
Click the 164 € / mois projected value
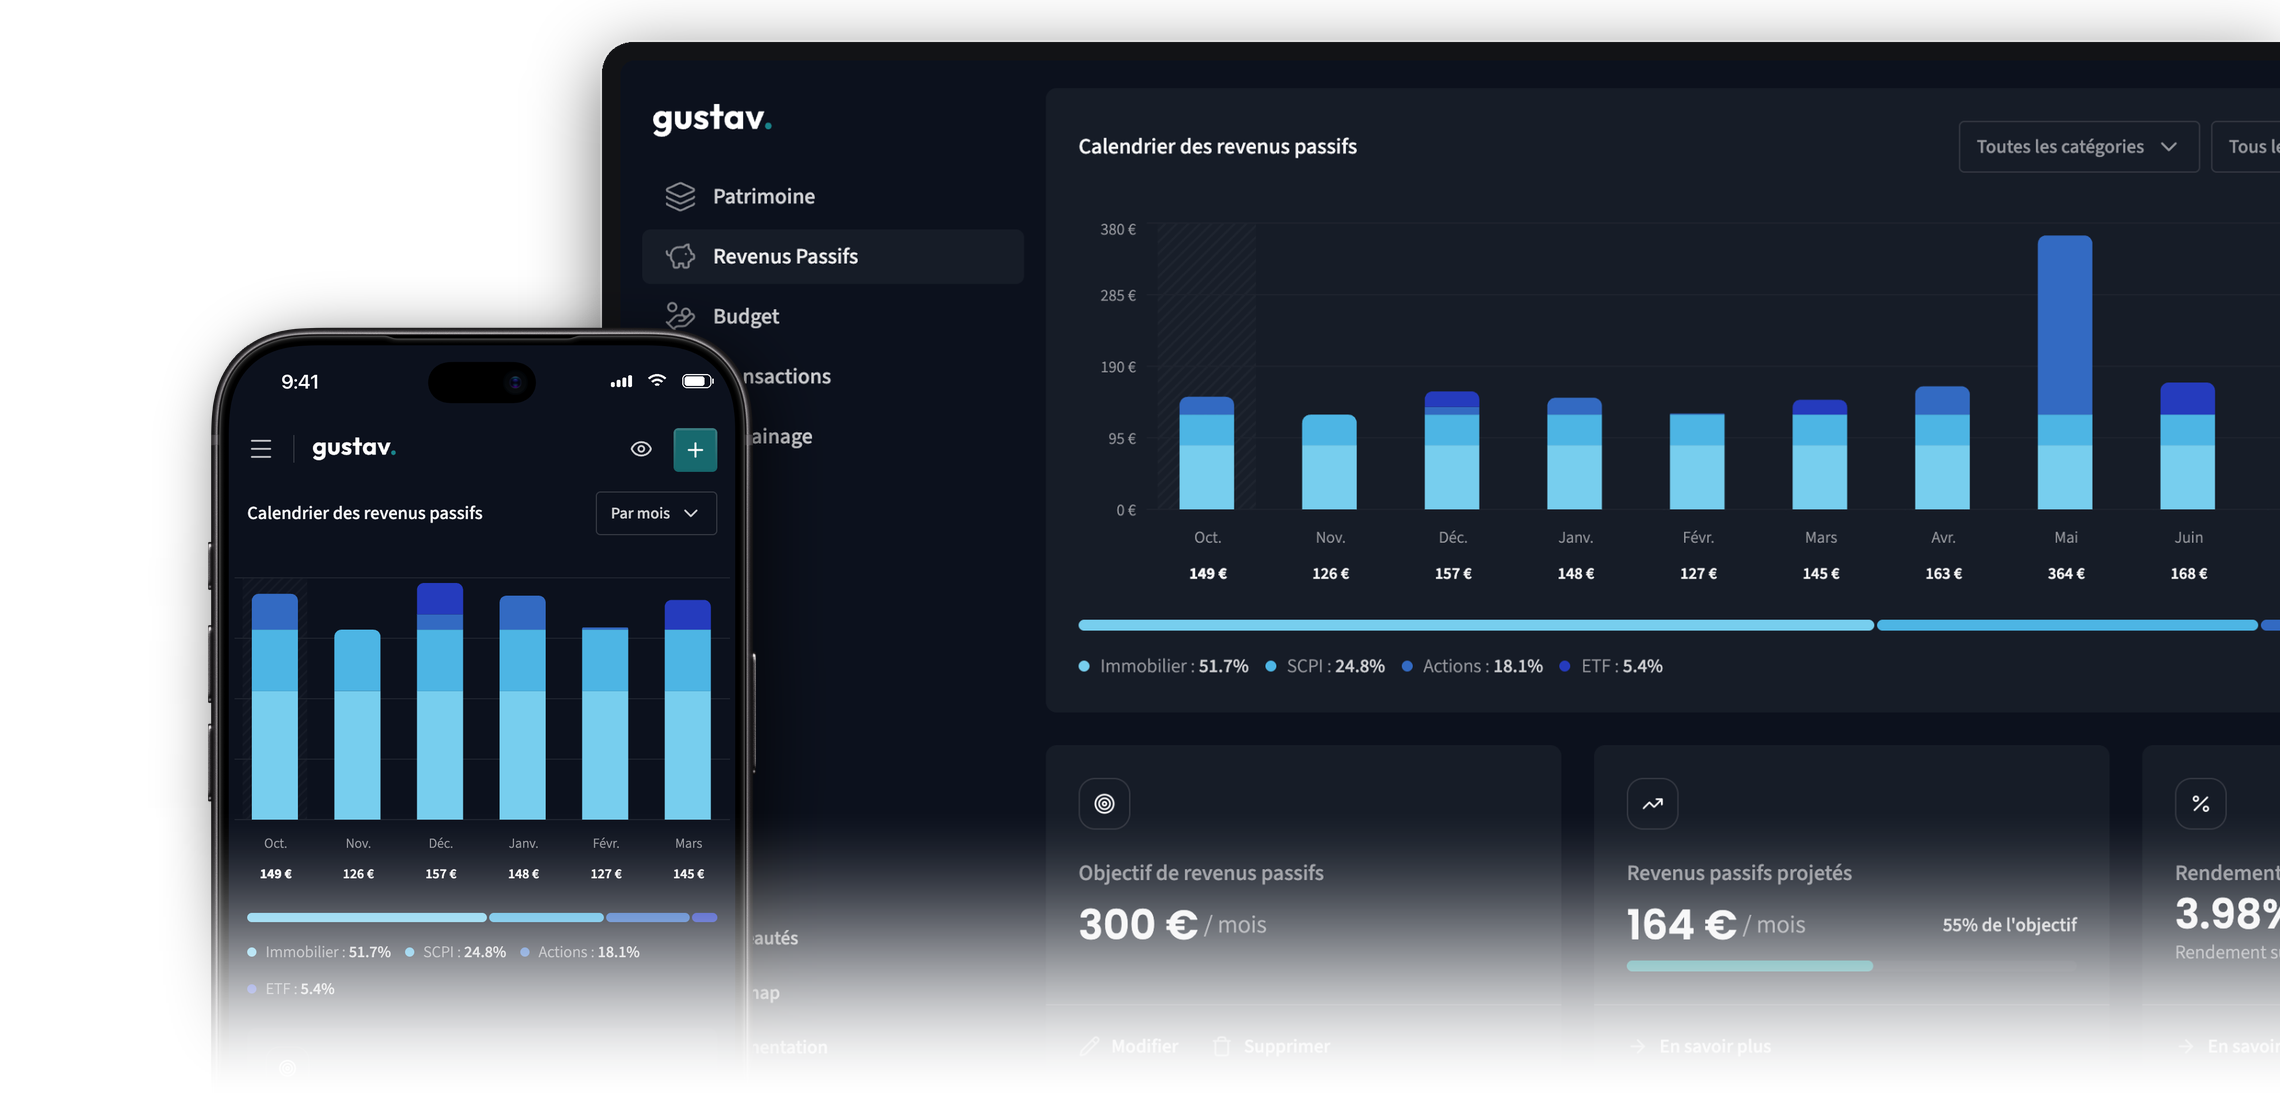coord(1716,925)
